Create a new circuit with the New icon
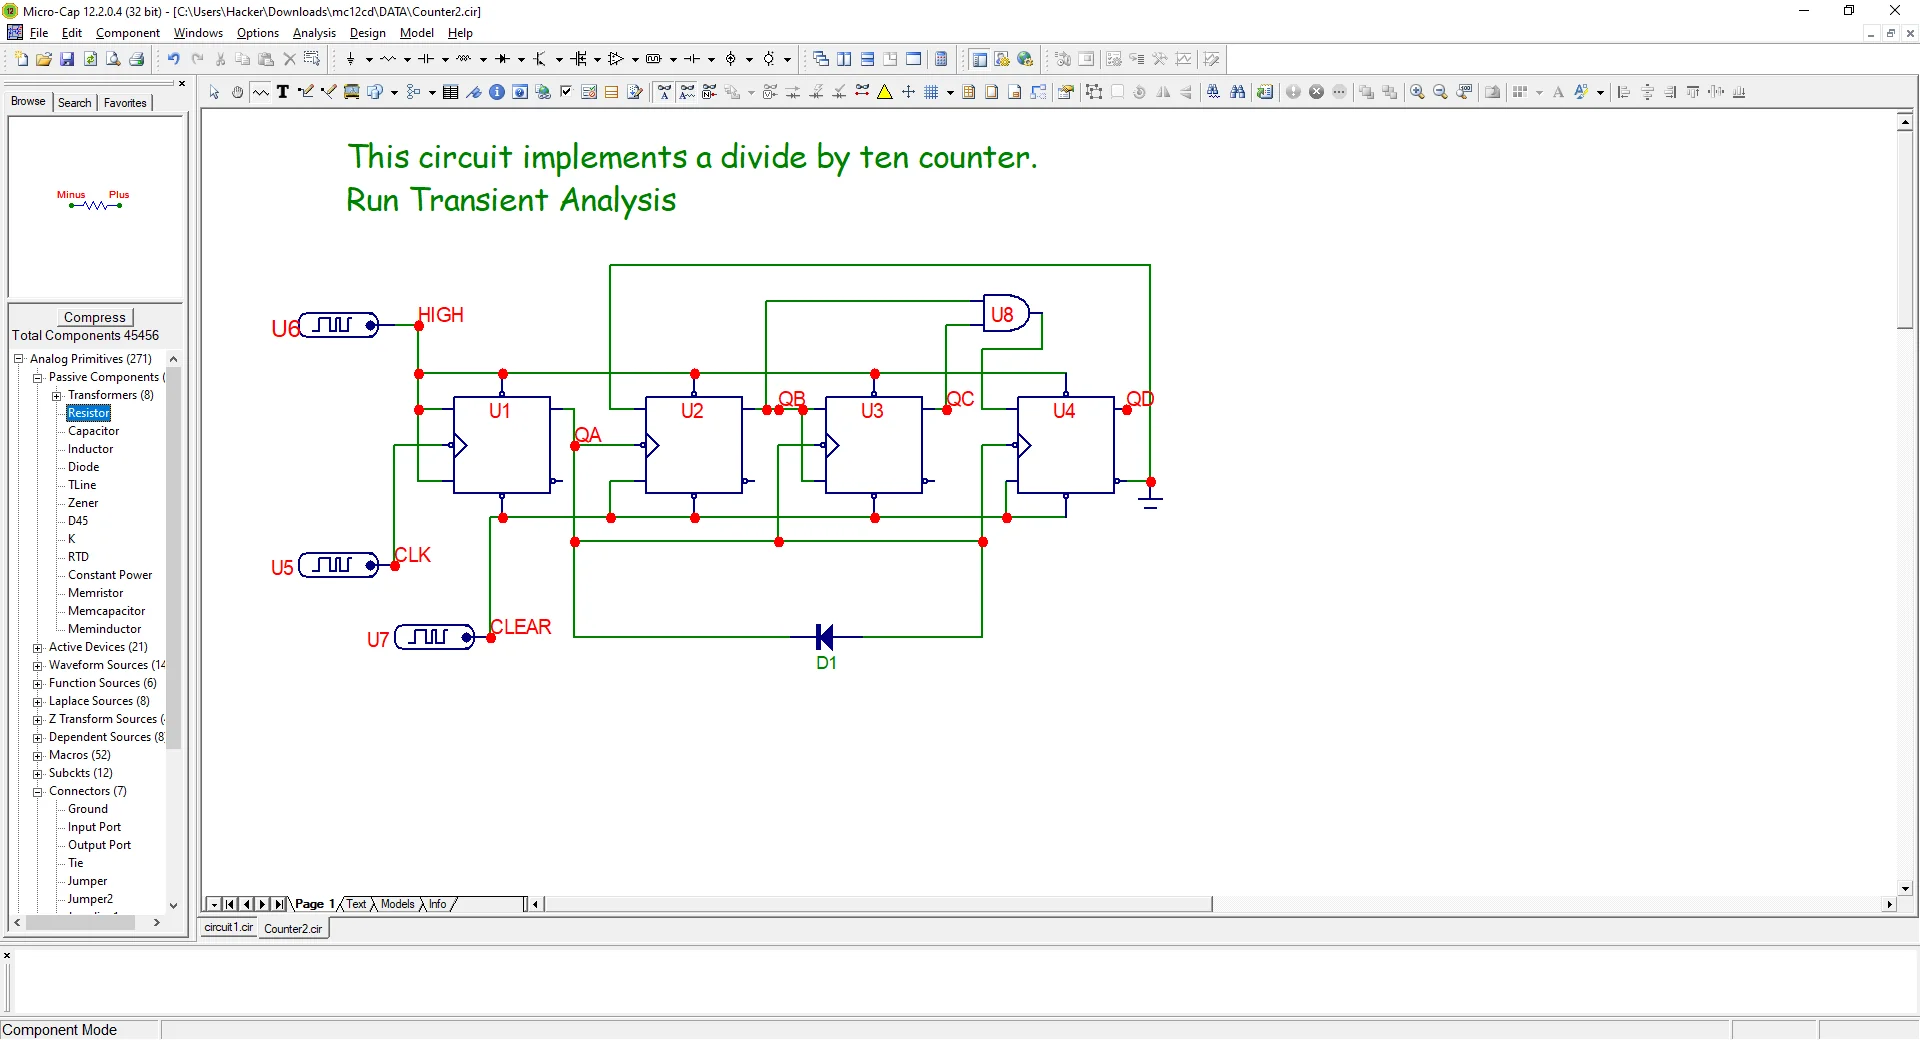1920x1040 pixels. pos(20,59)
